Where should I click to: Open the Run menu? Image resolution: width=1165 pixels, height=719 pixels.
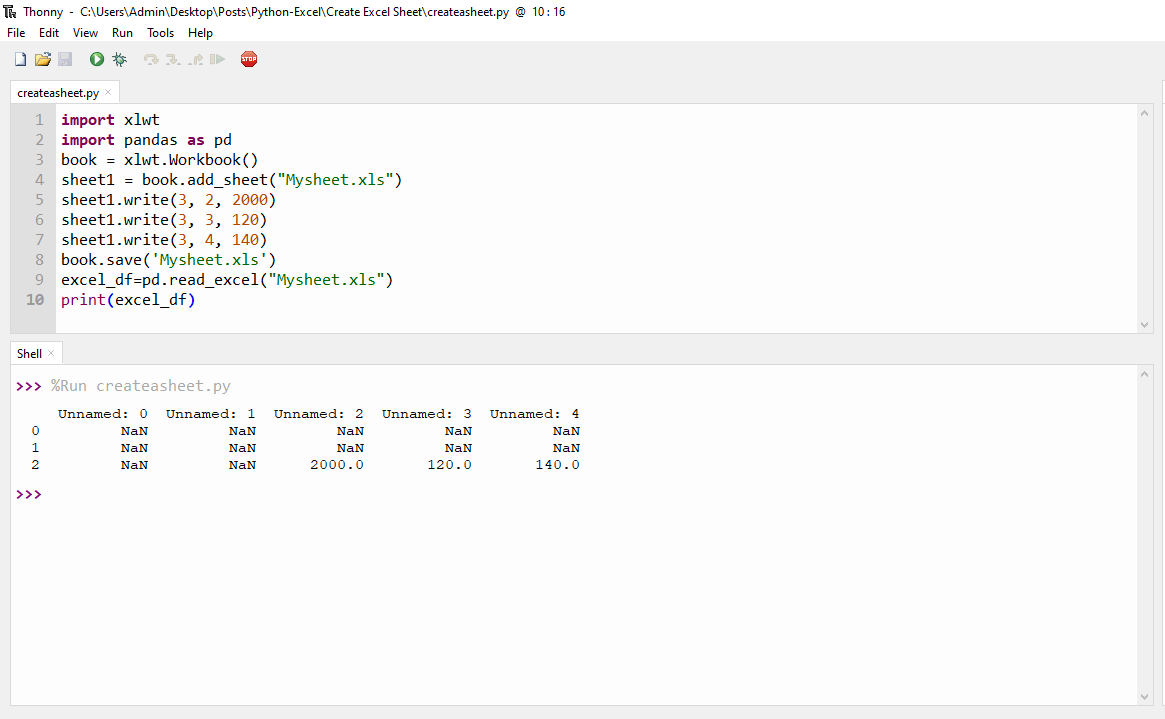pos(122,32)
